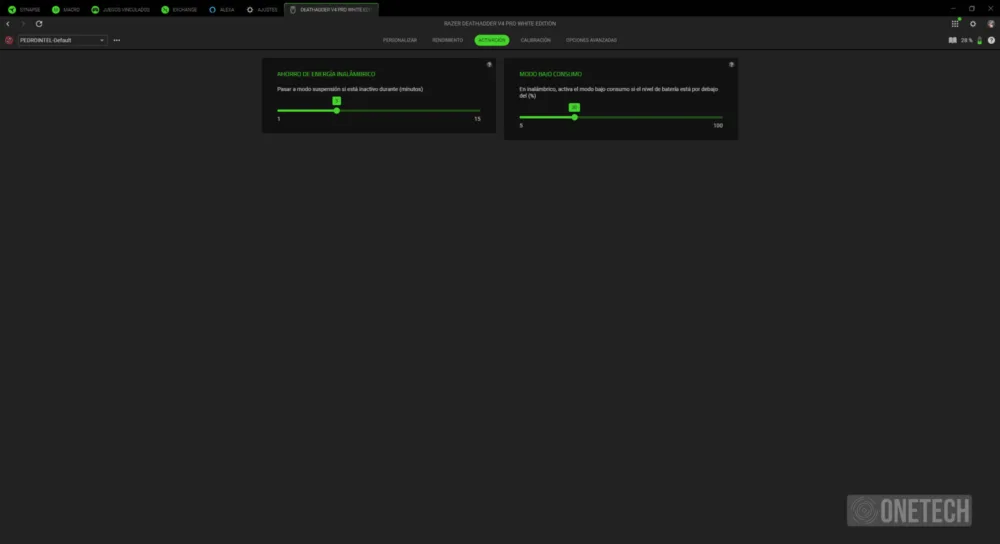Go forward with the right arrow
Viewport: 1000px width, 544px height.
click(23, 24)
